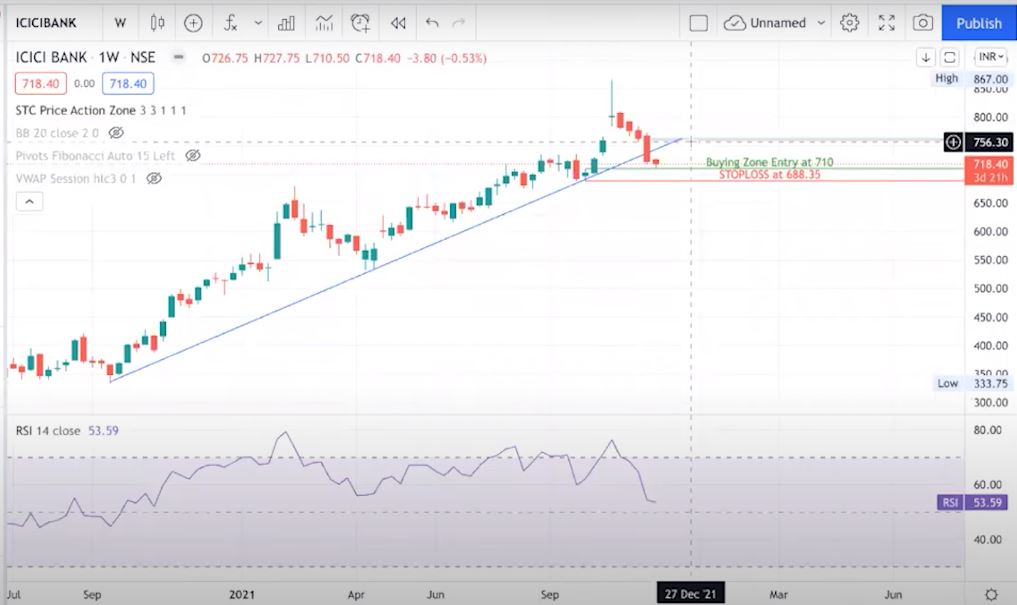1017x605 pixels.
Task: Click the Compare or add symbol icon
Action: 193,23
